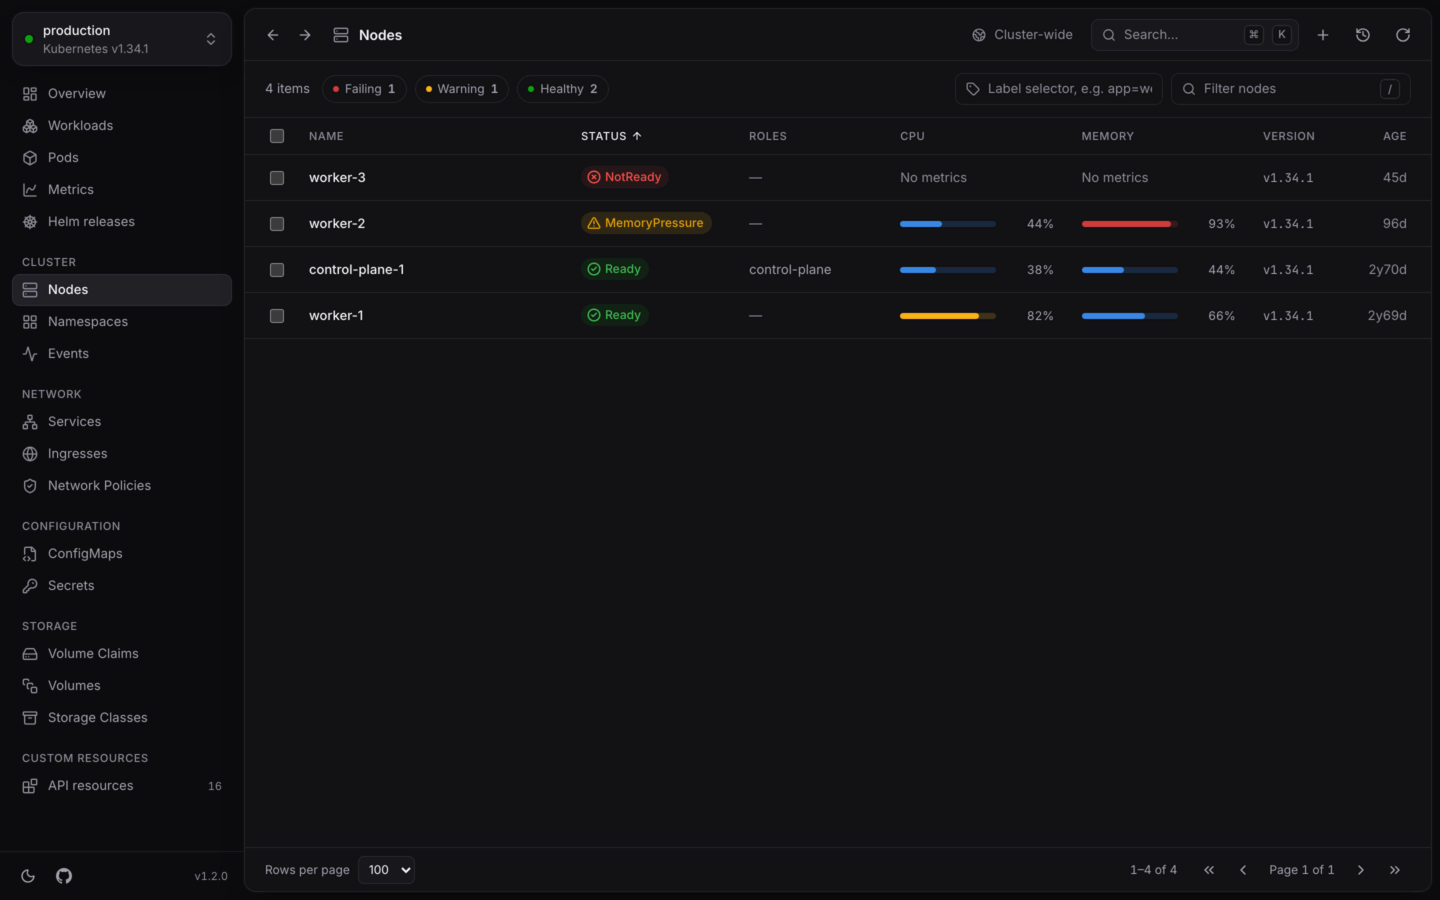Image resolution: width=1440 pixels, height=900 pixels.
Task: Filter by Warning 1 chip
Action: pos(462,89)
